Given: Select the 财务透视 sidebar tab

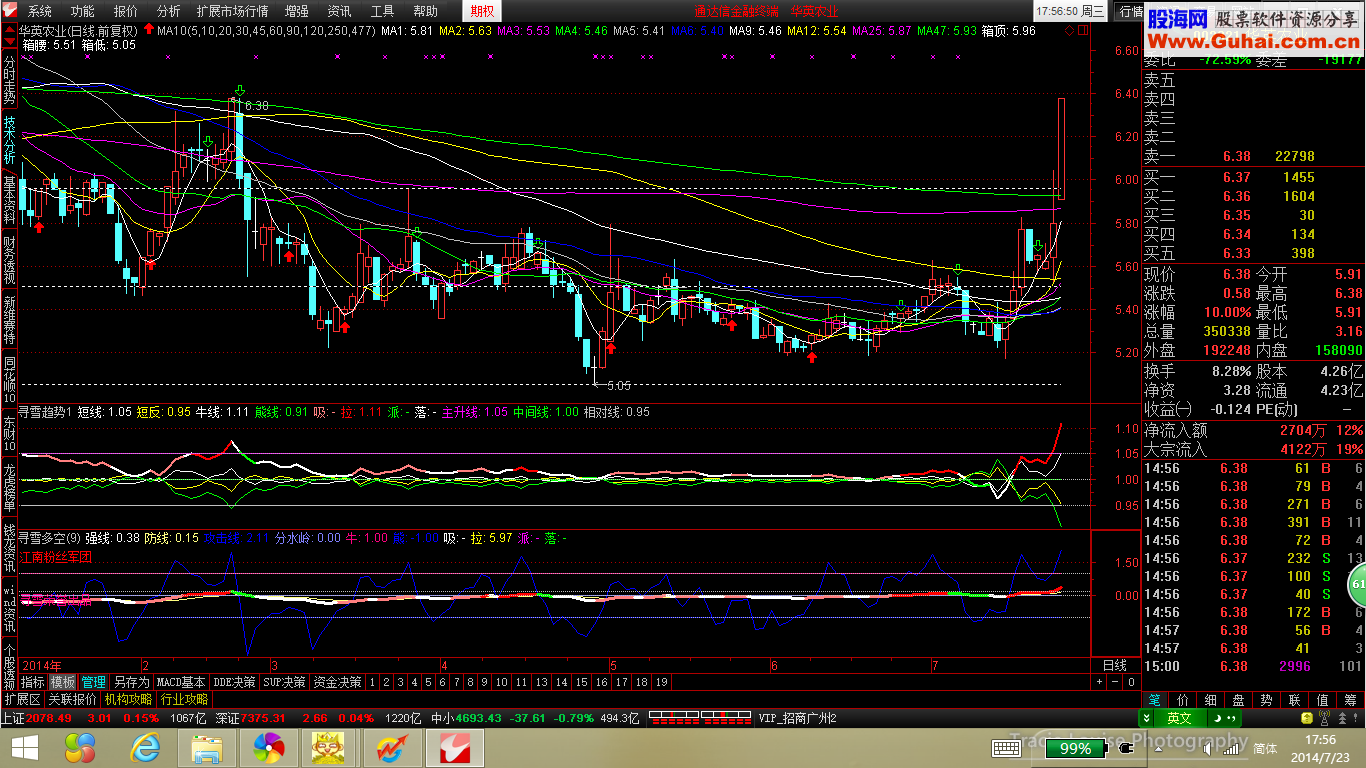Looking at the screenshot, I should [9, 260].
